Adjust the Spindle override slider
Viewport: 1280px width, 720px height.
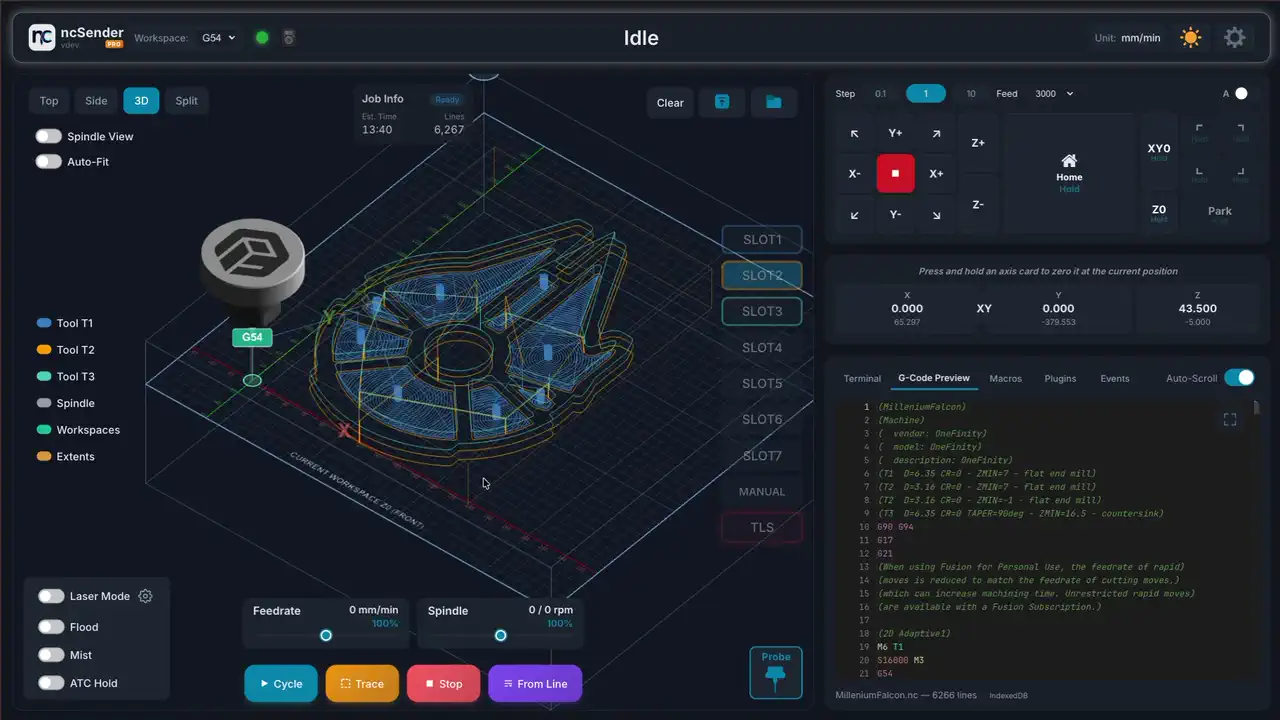500,635
